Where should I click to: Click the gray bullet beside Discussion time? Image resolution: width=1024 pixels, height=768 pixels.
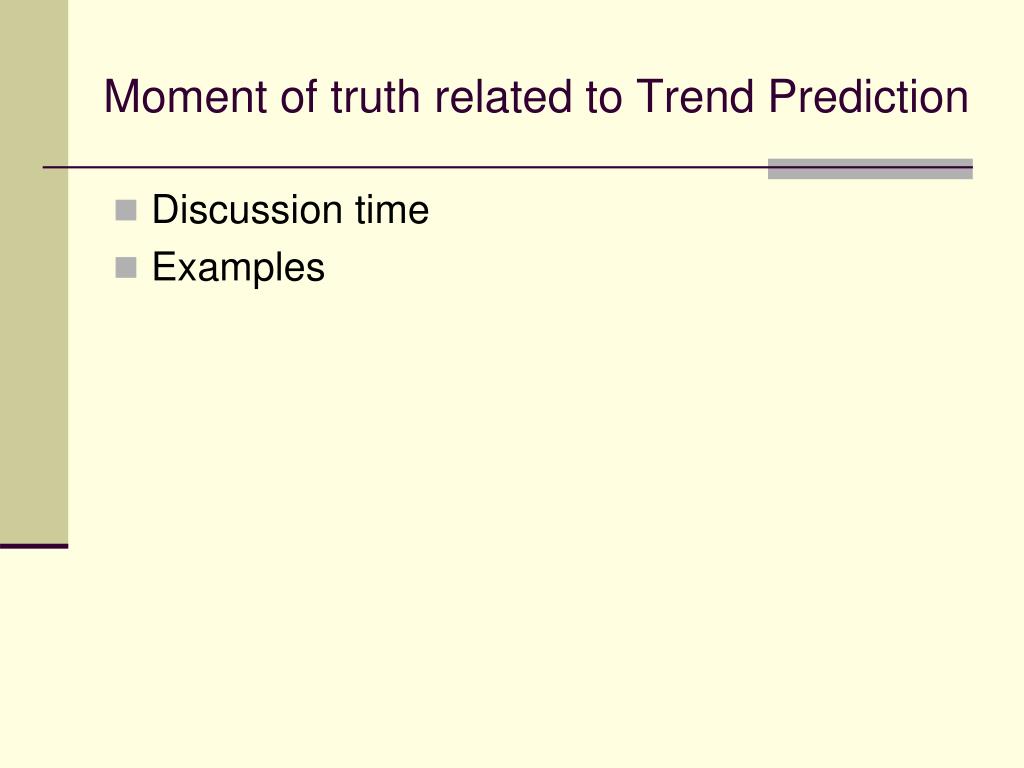126,210
